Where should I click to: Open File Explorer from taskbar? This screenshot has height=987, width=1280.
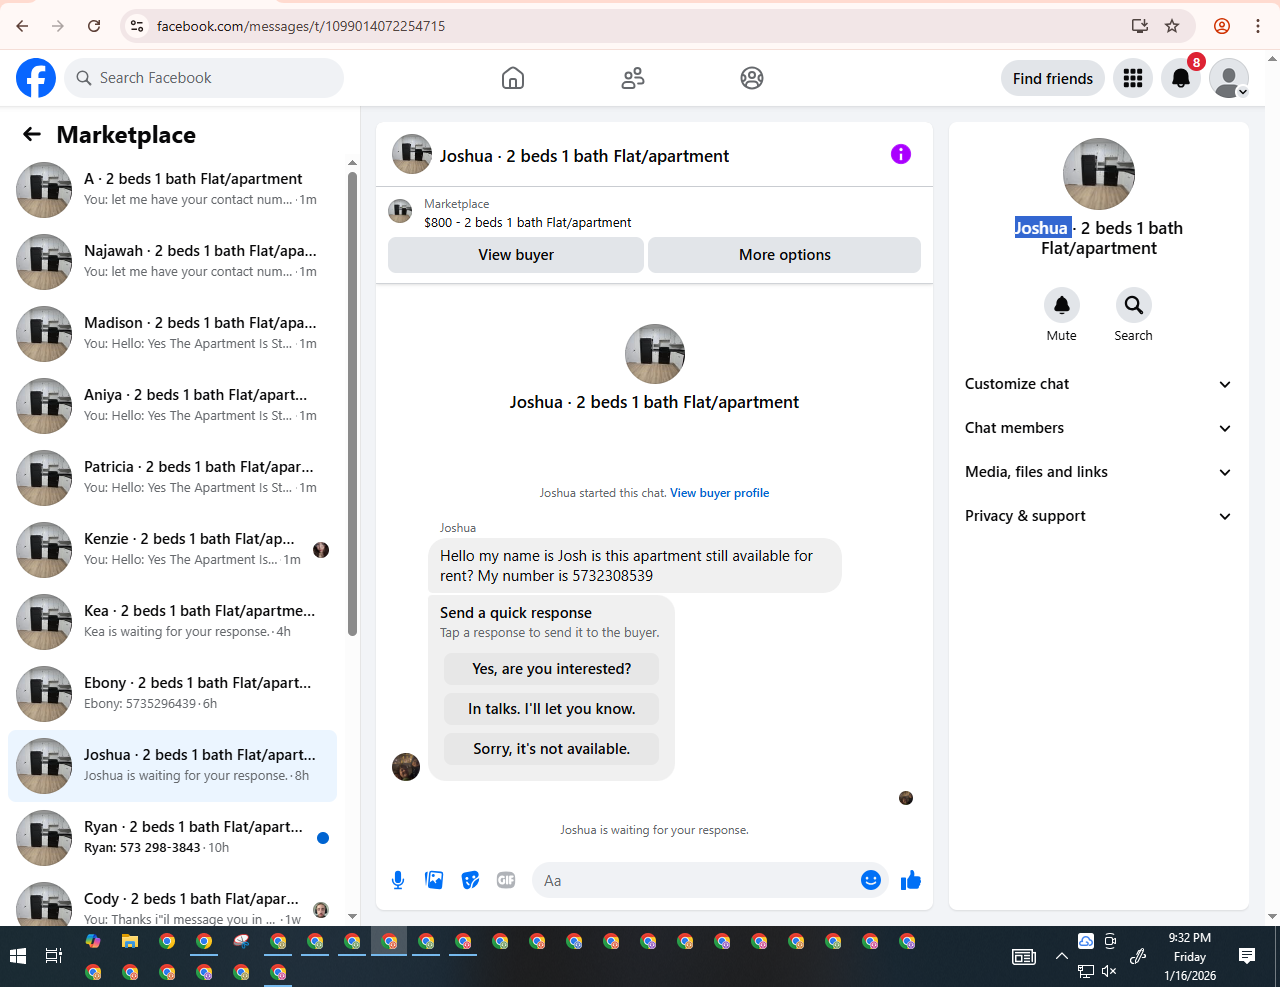[130, 941]
